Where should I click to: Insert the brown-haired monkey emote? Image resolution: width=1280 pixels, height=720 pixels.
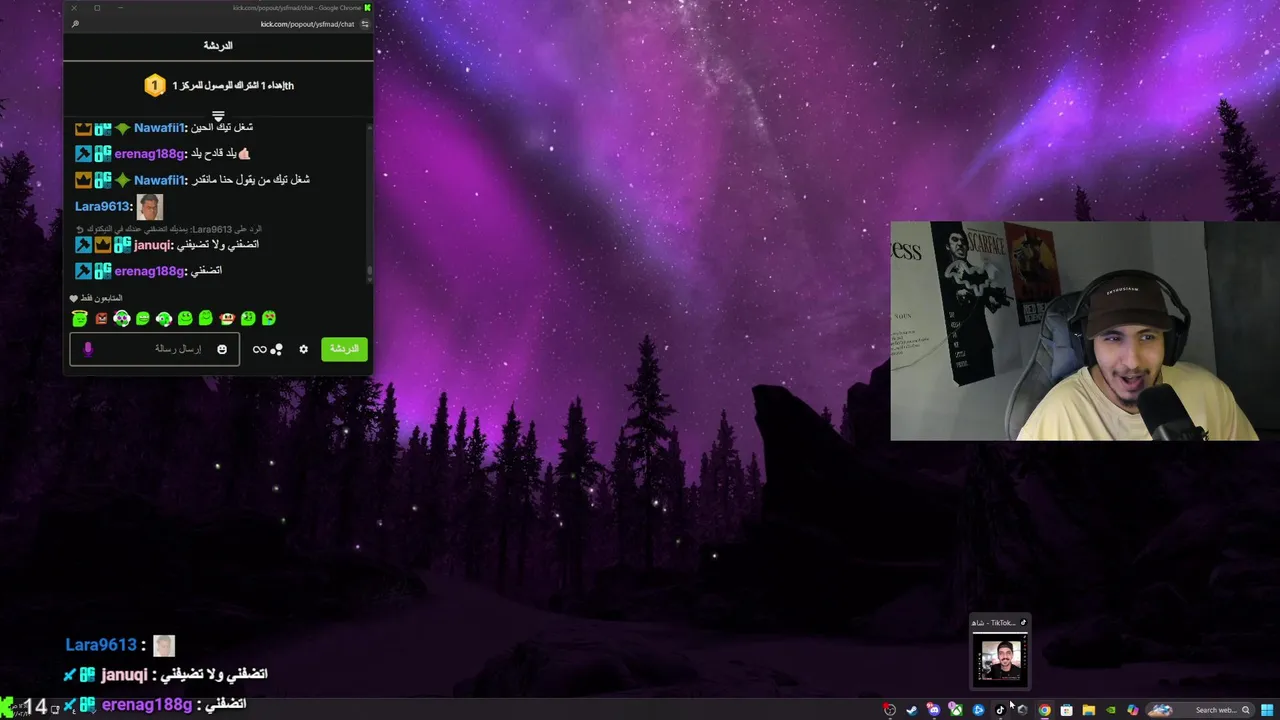coord(227,318)
